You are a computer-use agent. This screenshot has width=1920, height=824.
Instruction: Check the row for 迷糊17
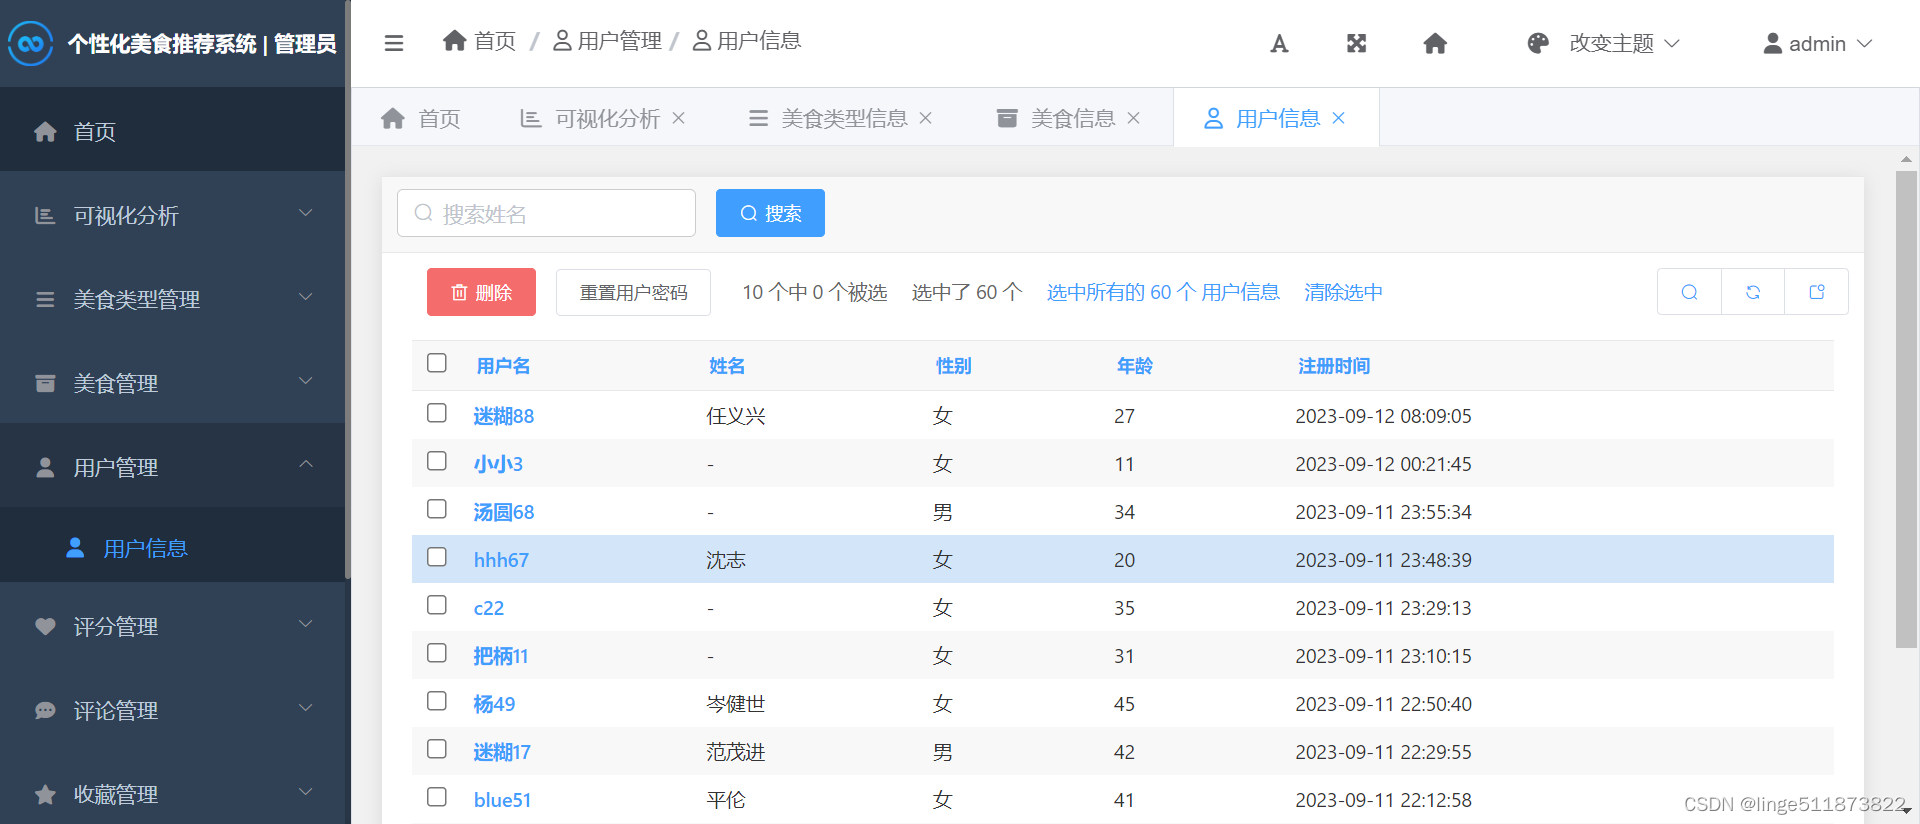click(437, 749)
